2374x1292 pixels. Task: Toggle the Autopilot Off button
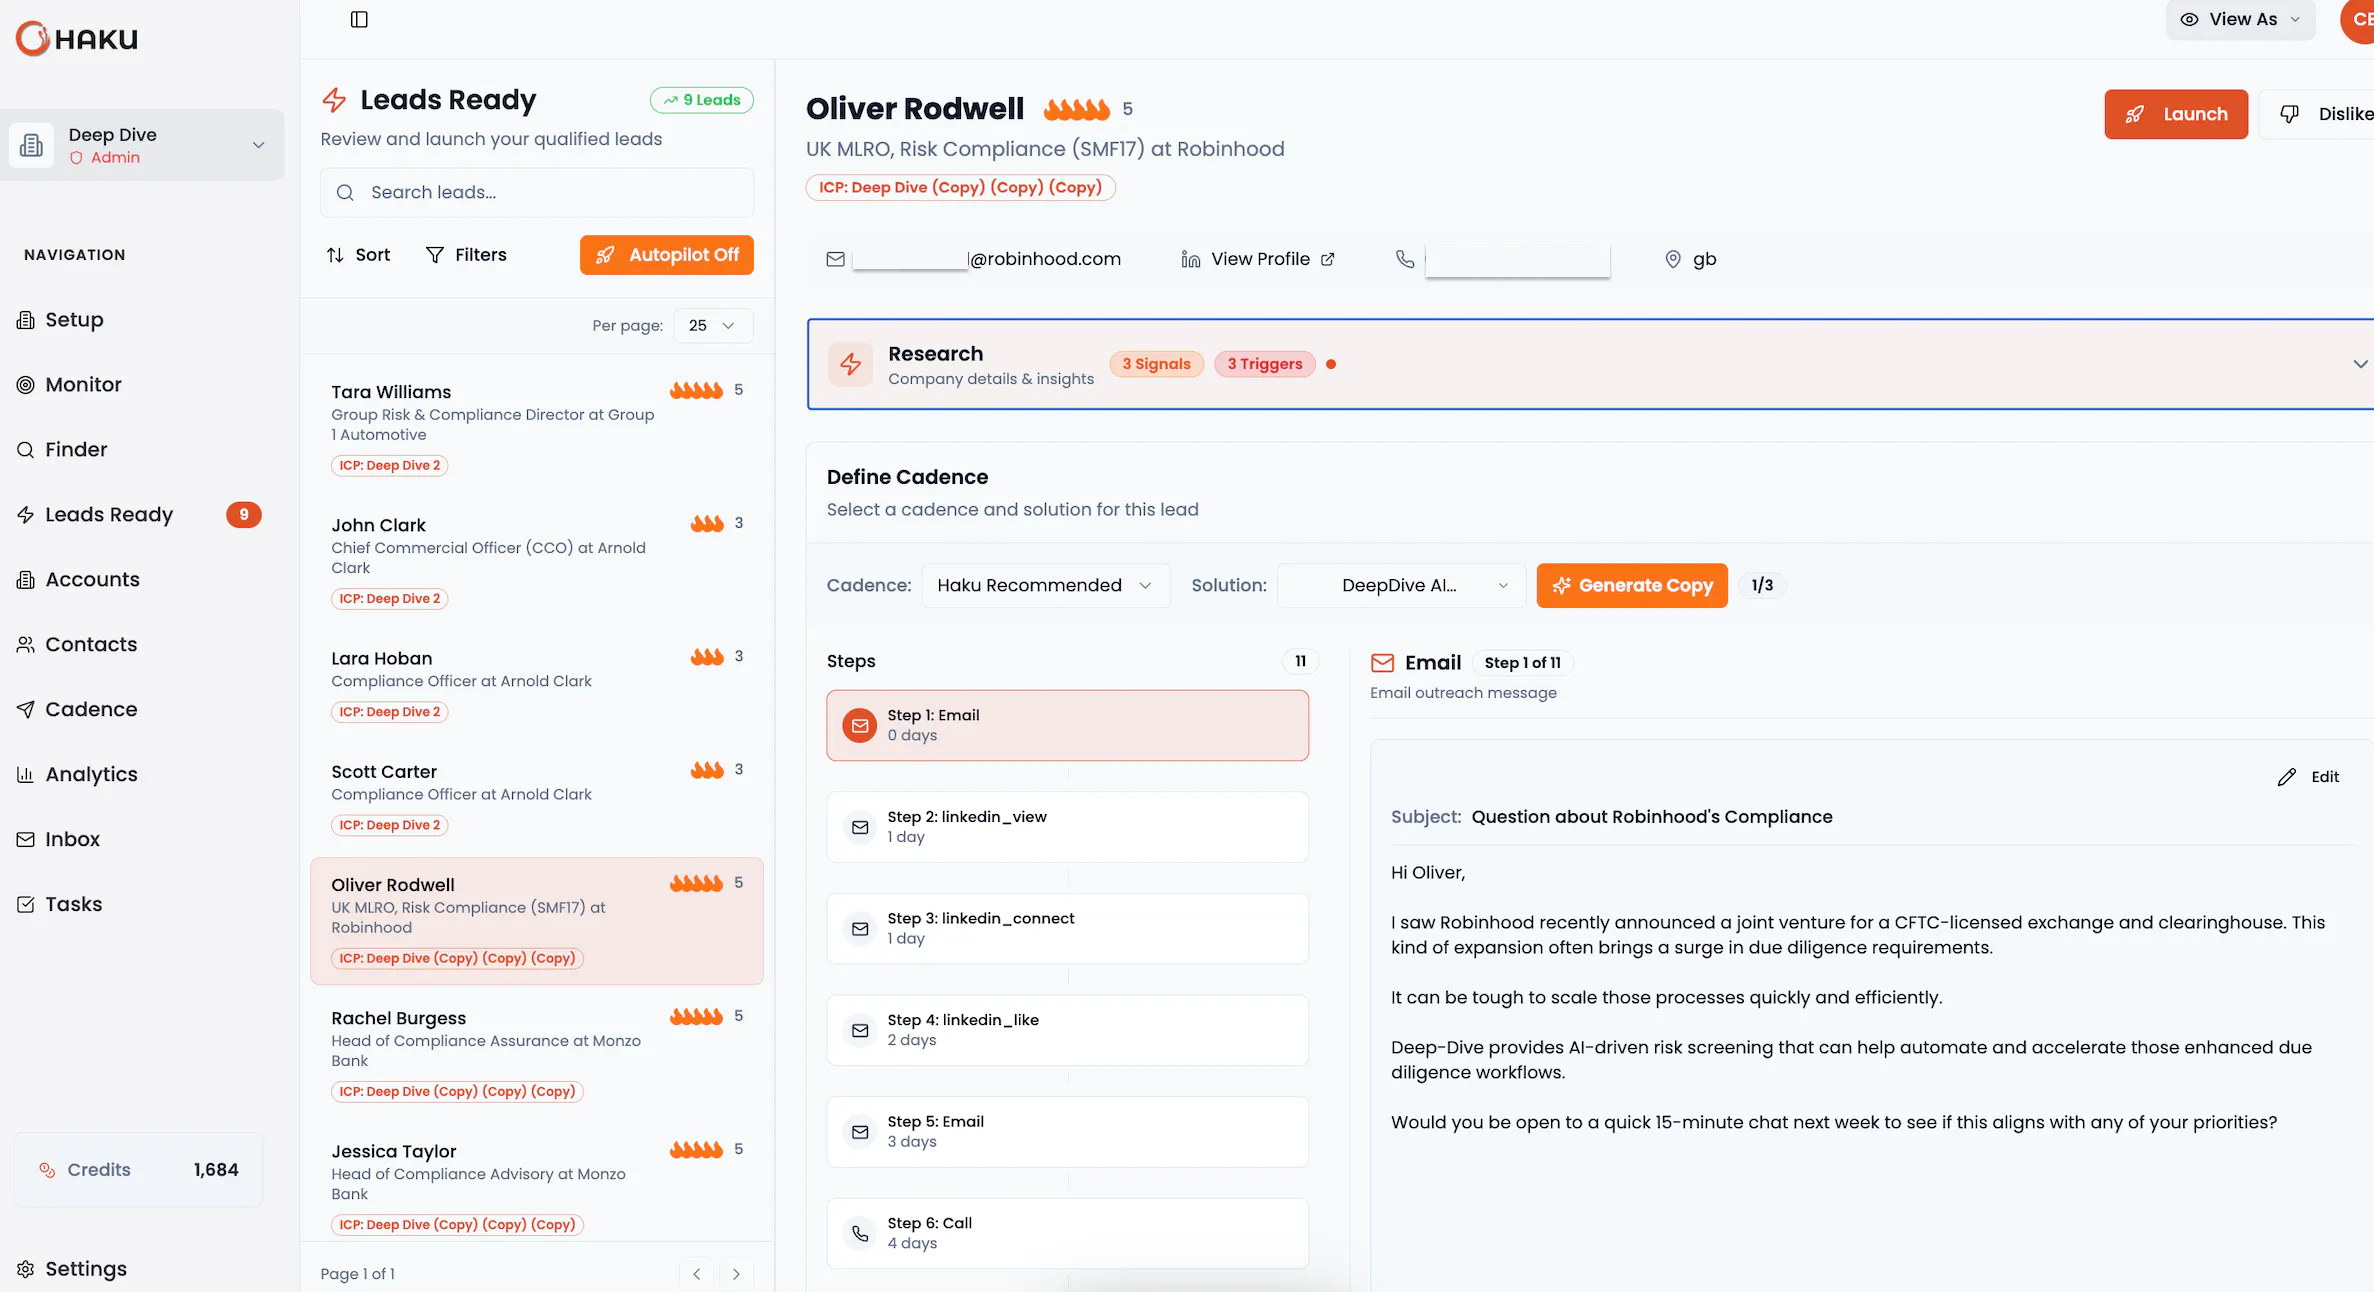click(667, 255)
